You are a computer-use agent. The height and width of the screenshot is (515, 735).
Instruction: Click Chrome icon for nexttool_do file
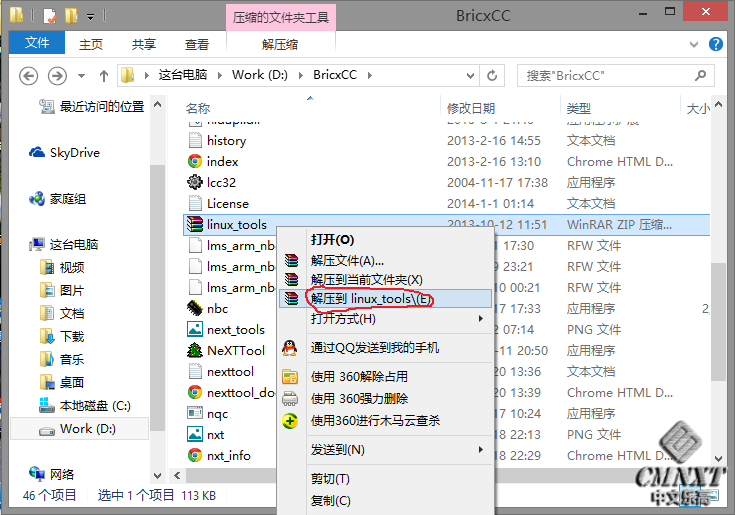pos(195,392)
